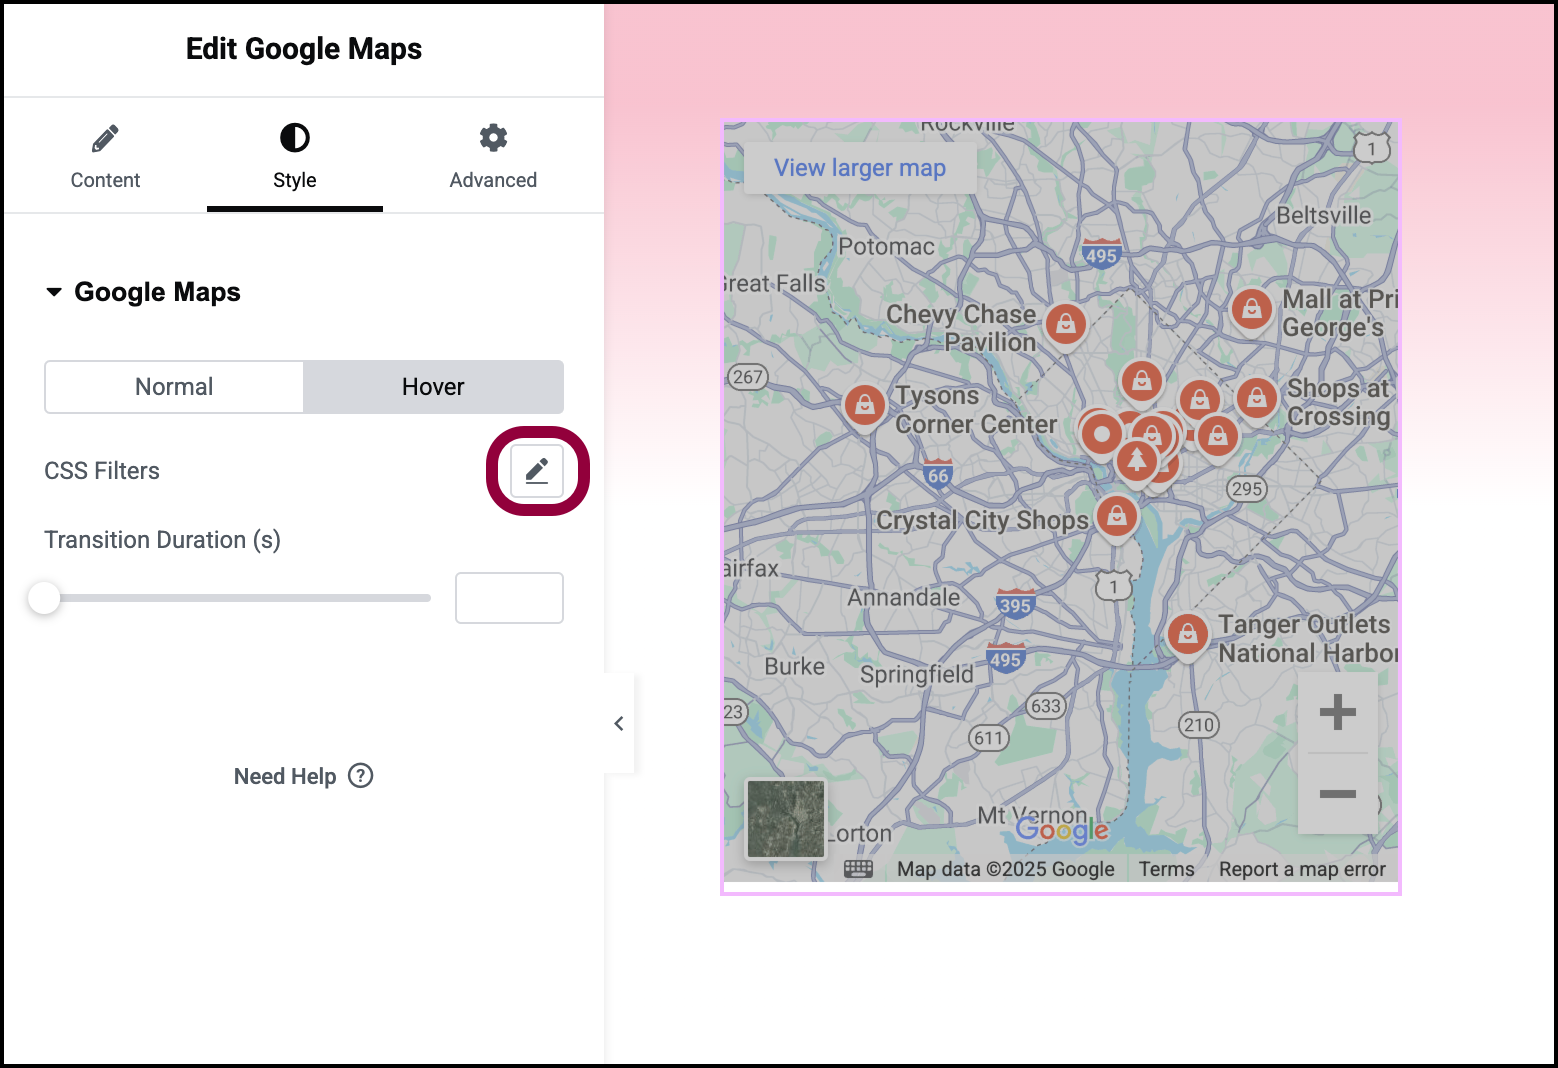Click the Google logo on the map
The width and height of the screenshot is (1558, 1068).
pyautogui.click(x=1062, y=830)
